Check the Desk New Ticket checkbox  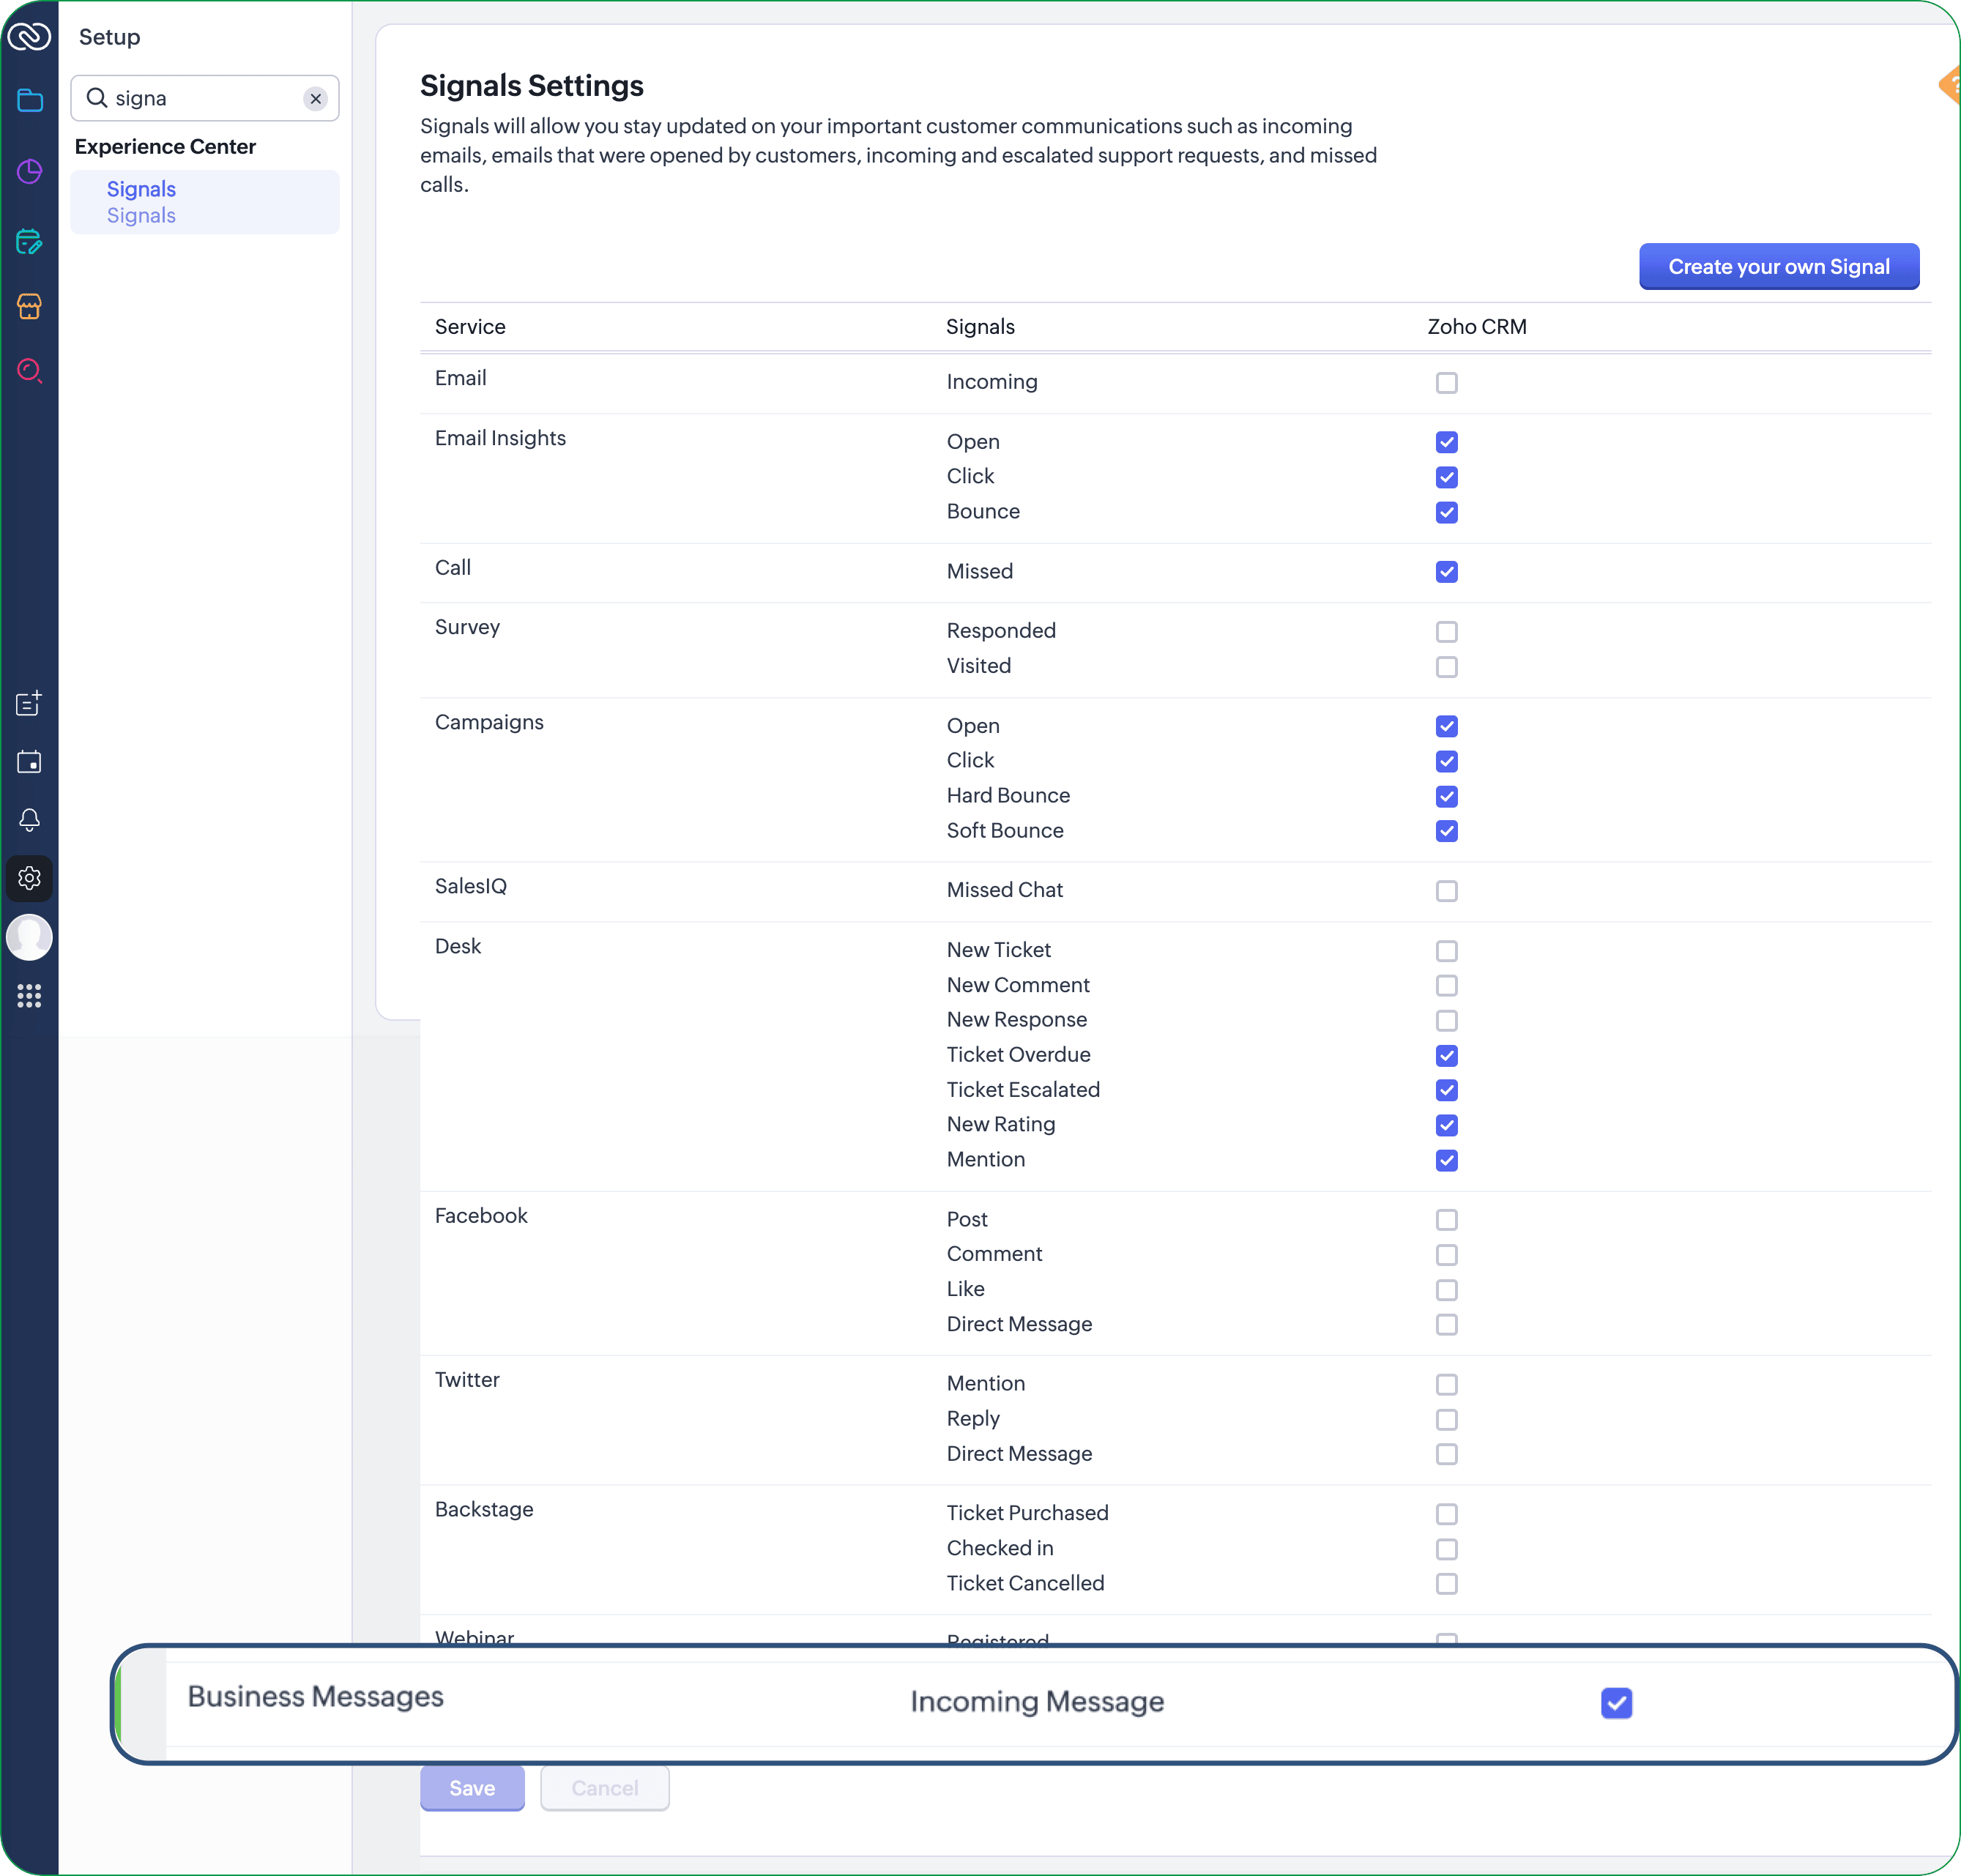click(1446, 951)
